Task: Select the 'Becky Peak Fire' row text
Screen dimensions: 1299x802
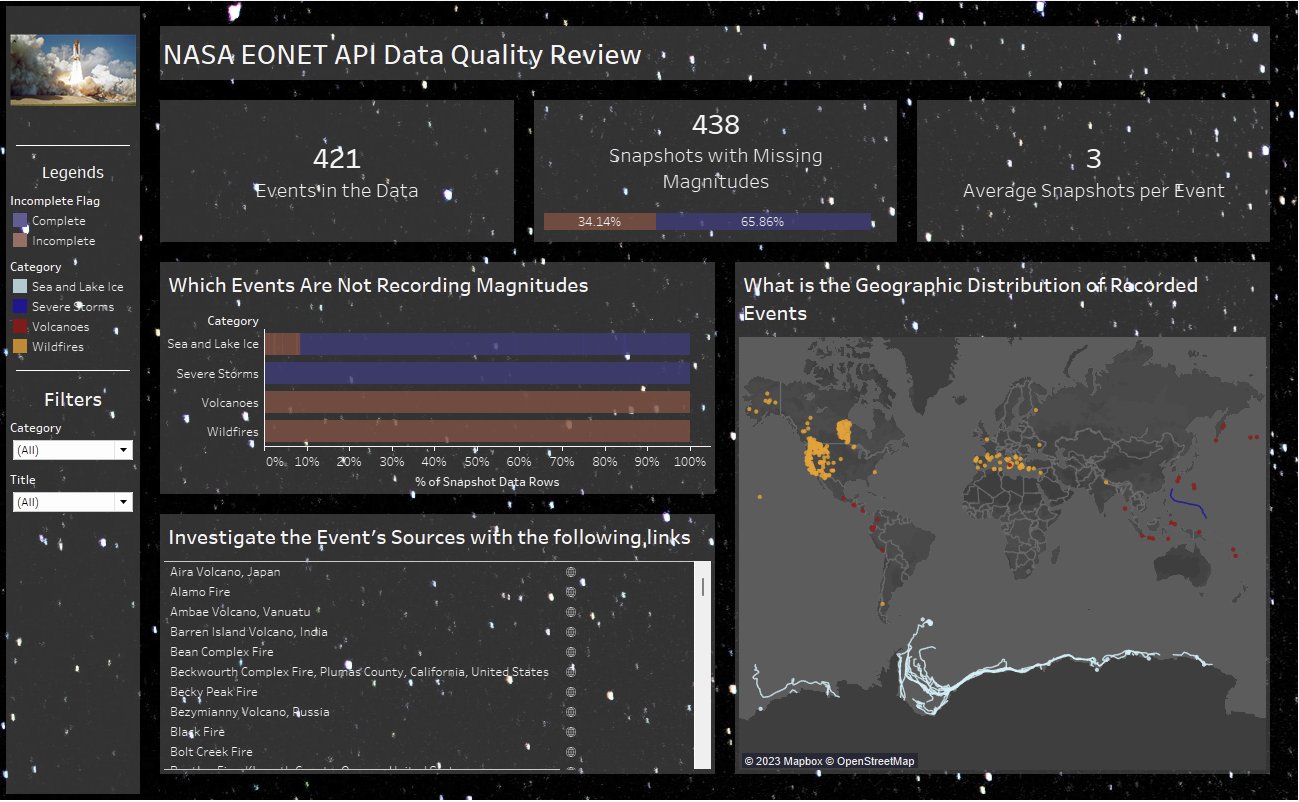Action: (214, 692)
